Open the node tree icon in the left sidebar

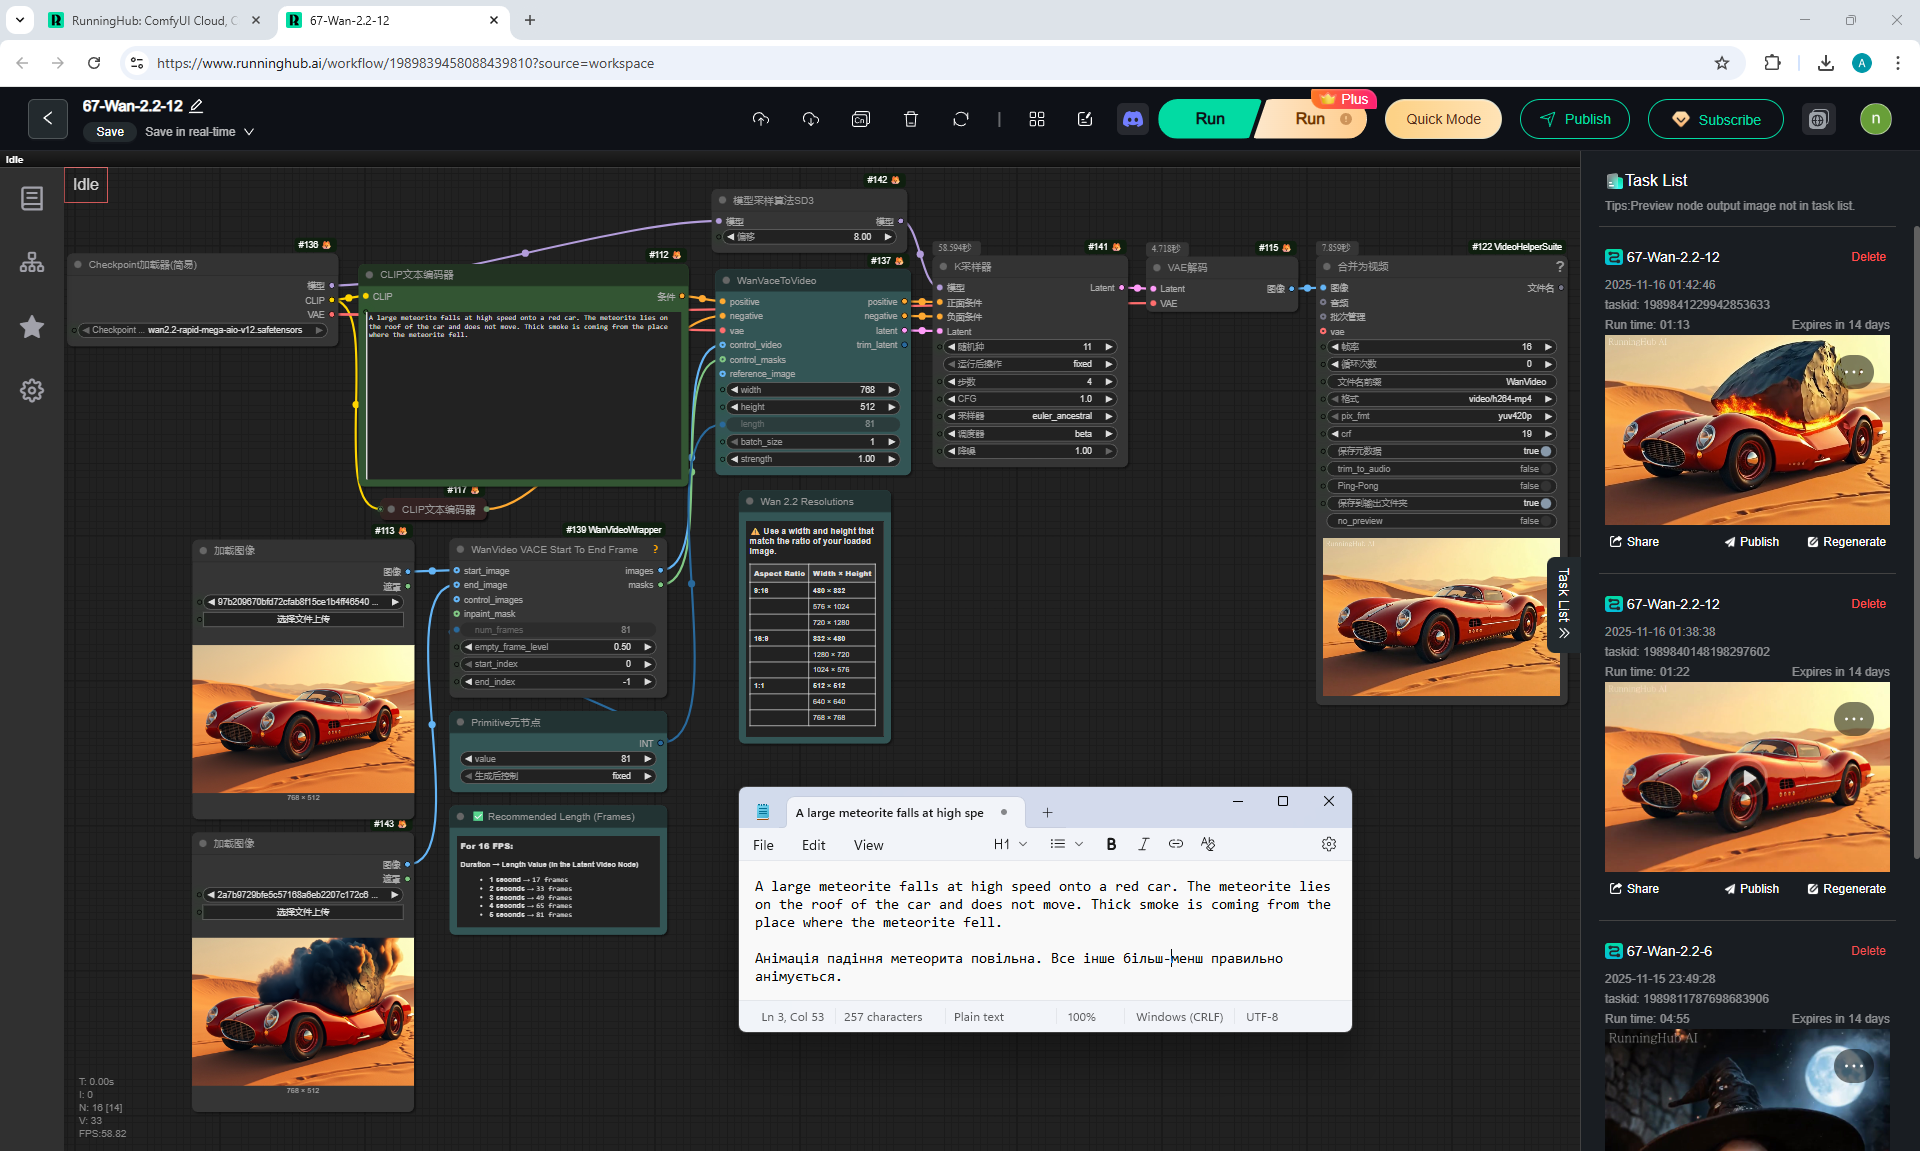[32, 262]
